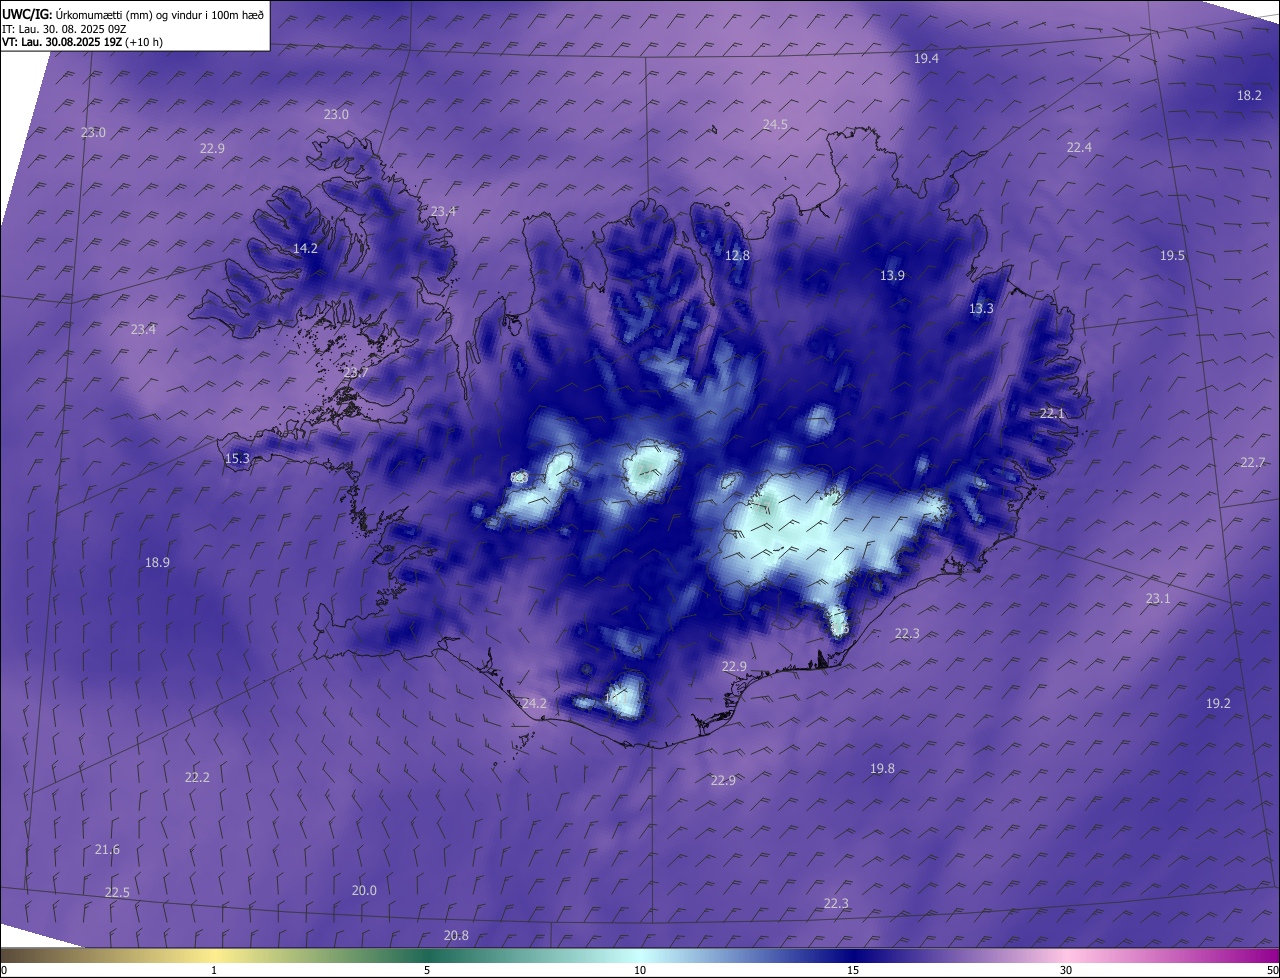Click the 19.8 value label
1280x978 pixels.
click(x=882, y=769)
